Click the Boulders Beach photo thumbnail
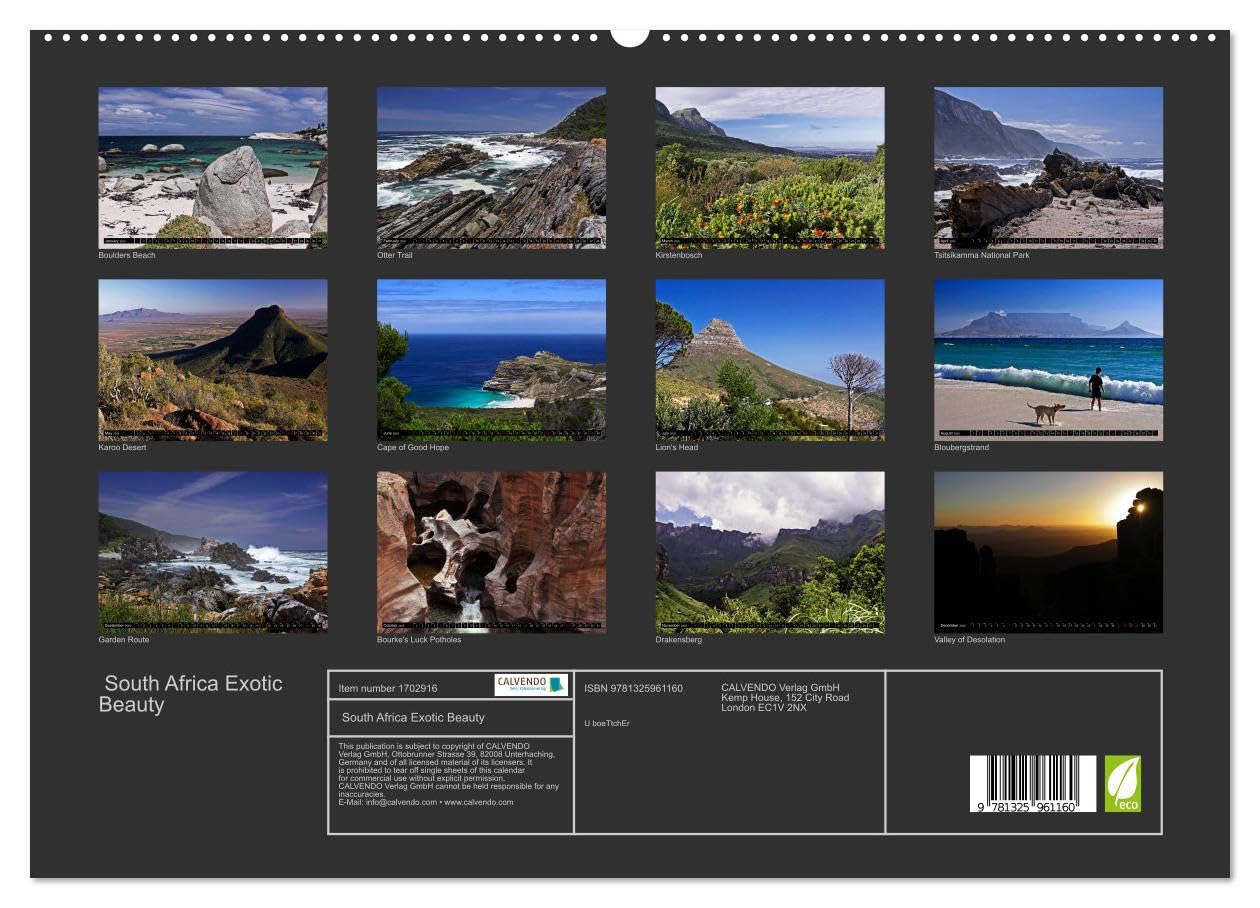 [212, 167]
